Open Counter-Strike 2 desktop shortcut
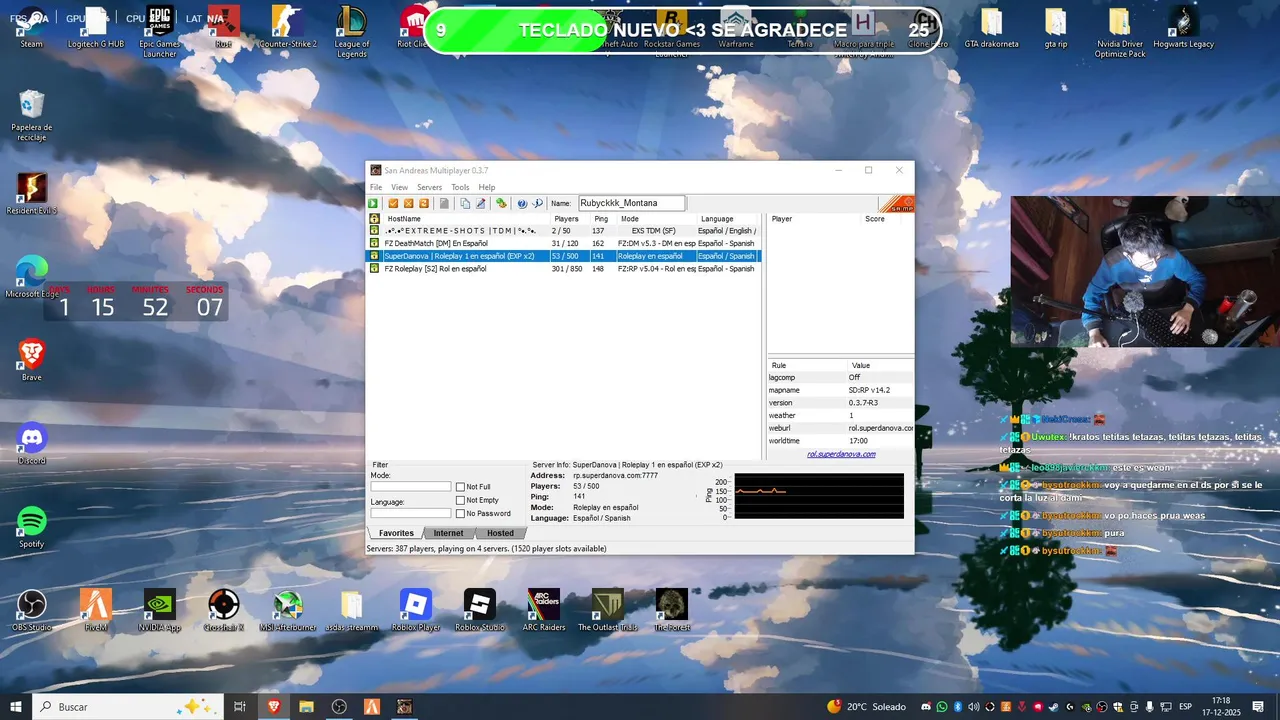The height and width of the screenshot is (720, 1280). pyautogui.click(x=288, y=27)
